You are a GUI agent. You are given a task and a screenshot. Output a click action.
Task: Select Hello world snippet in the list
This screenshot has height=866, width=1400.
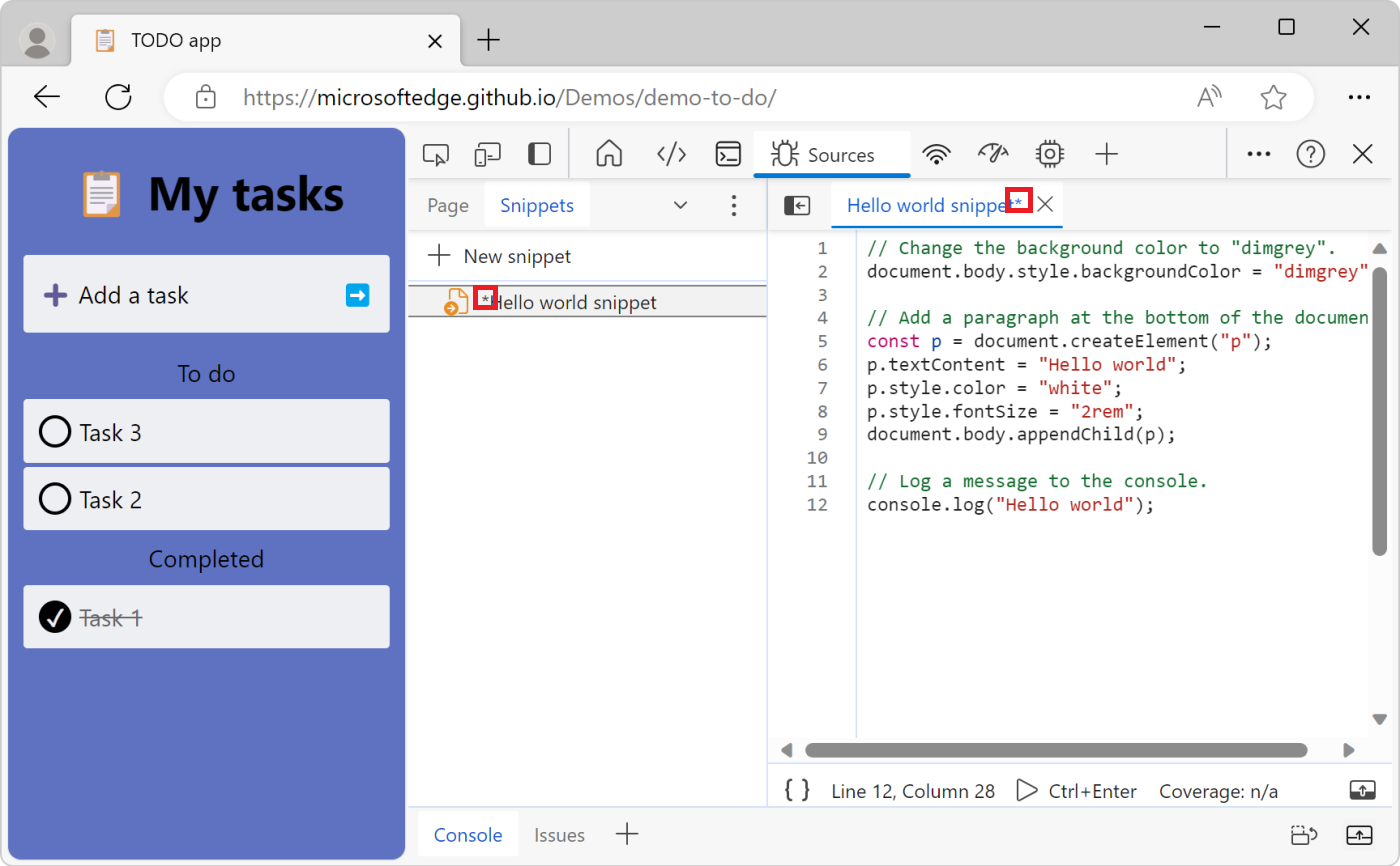point(575,301)
